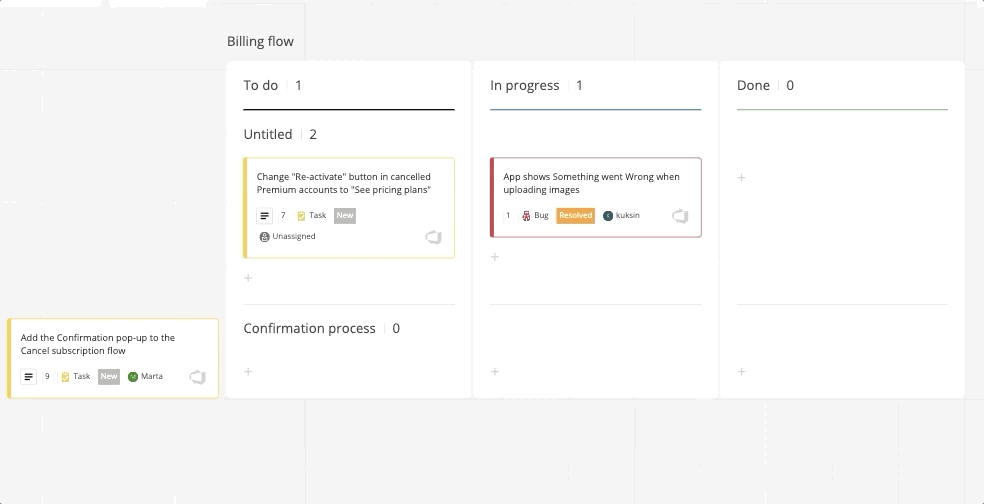Click the description icon on the Re-activate button card
Image resolution: width=984 pixels, height=504 pixels.
(x=265, y=216)
